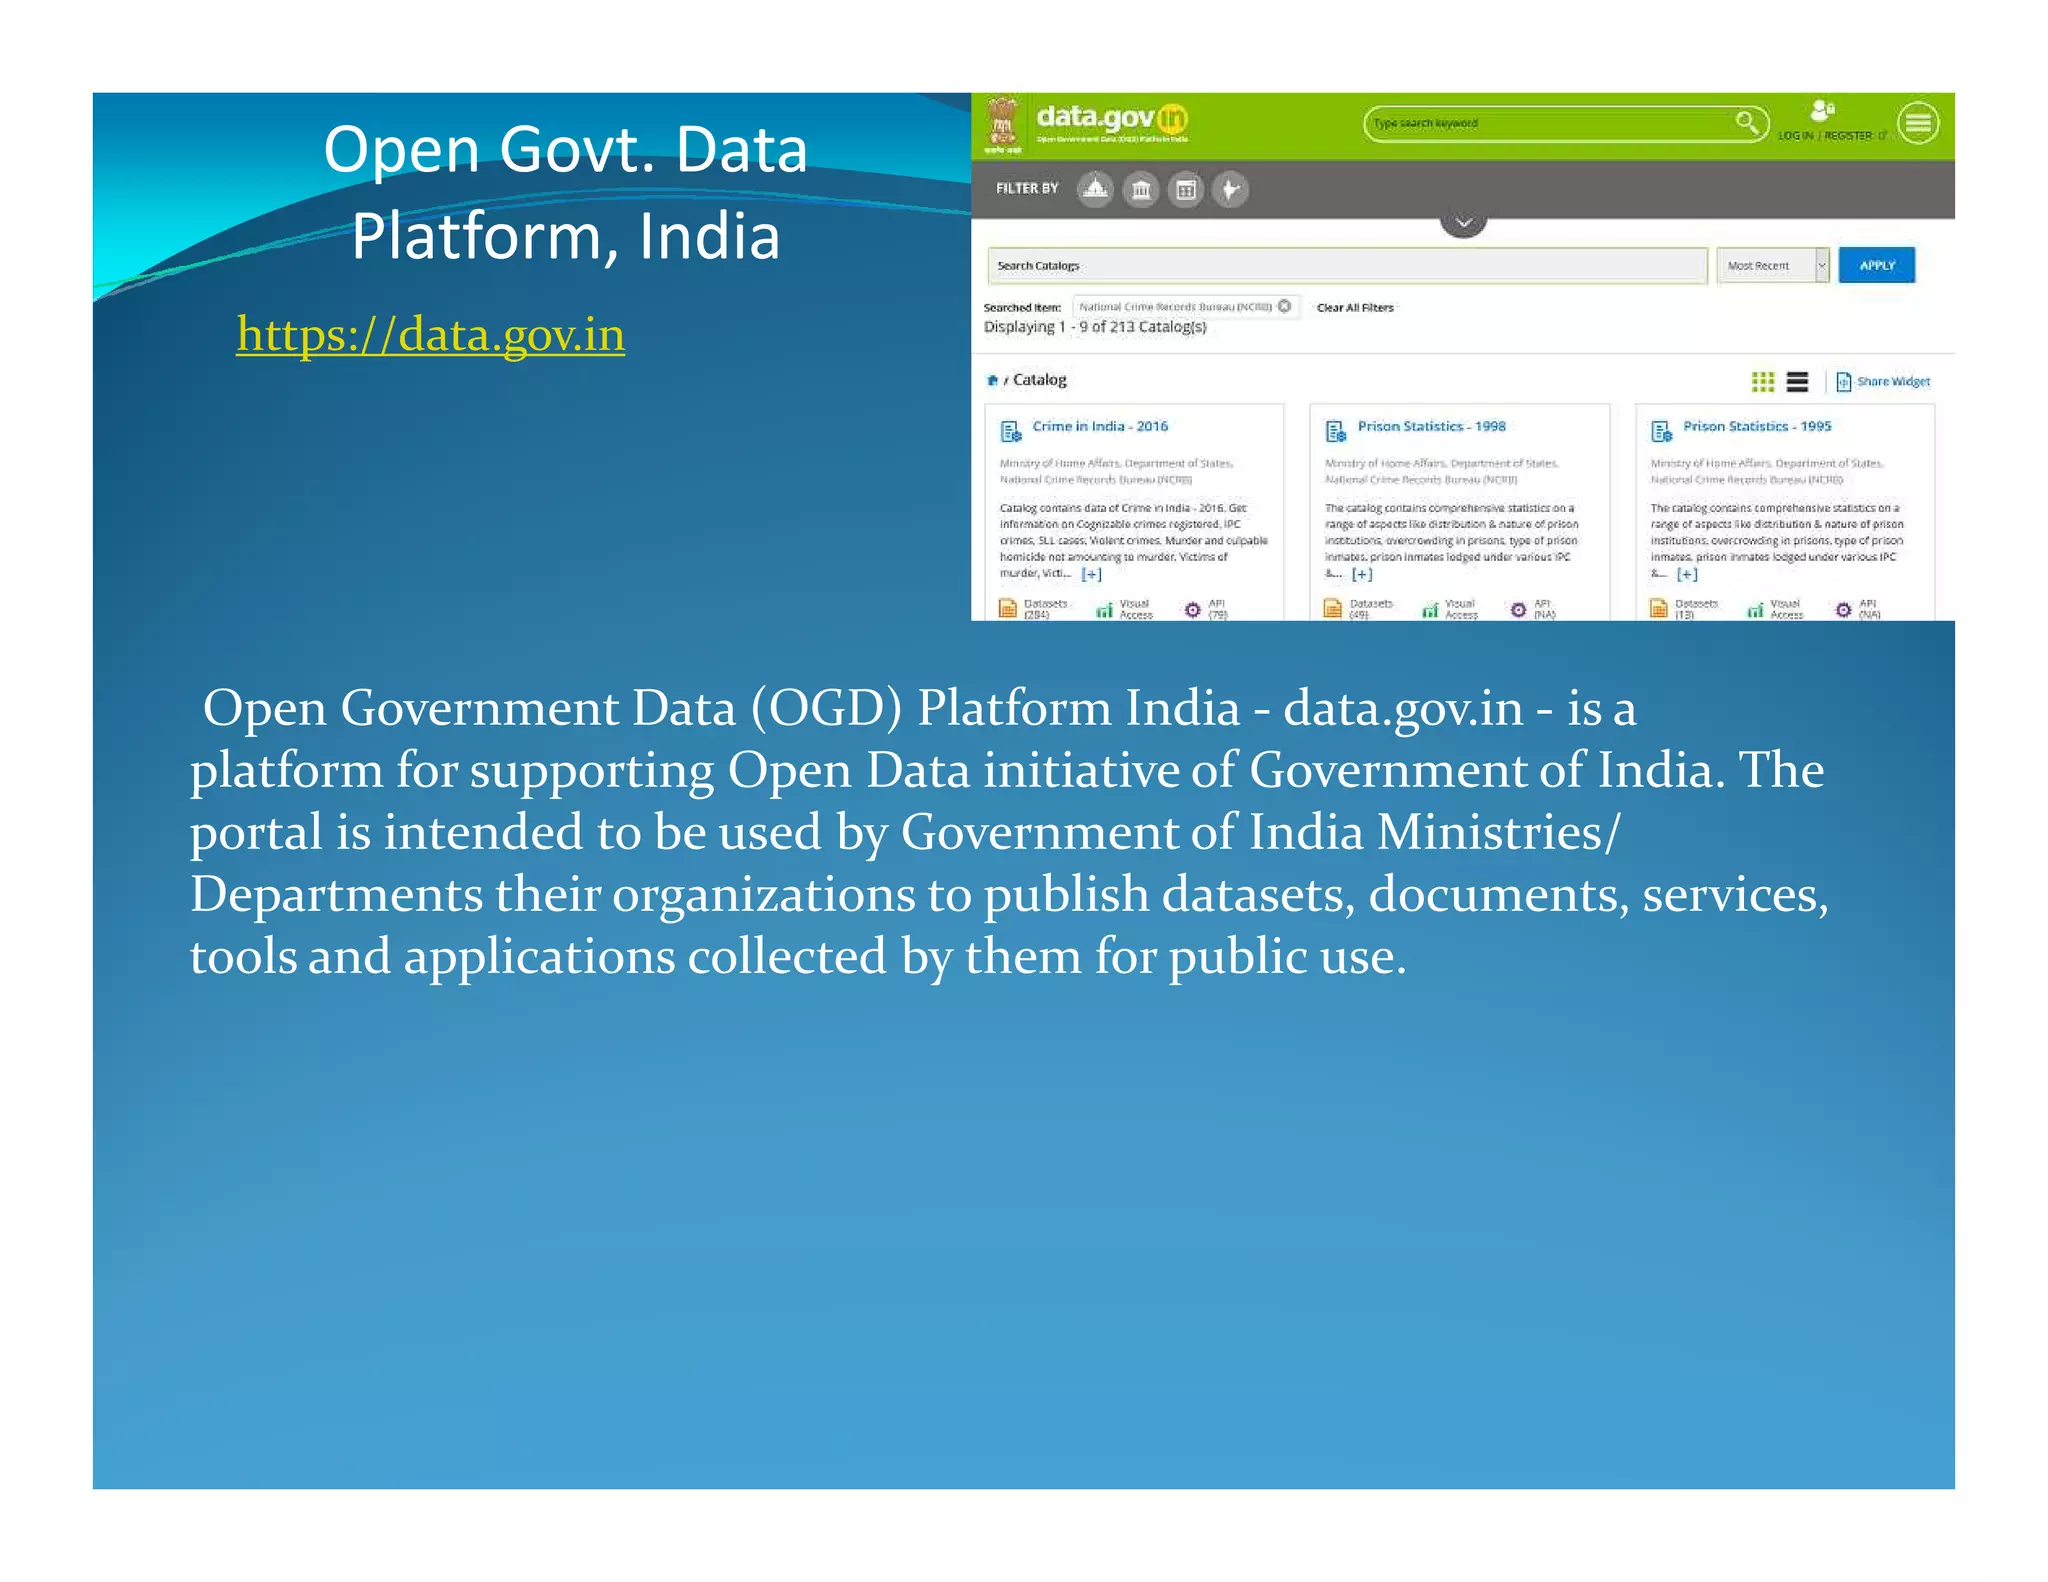Open the LOG IN link
Image resolution: width=2048 pixels, height=1582 pixels.
1795,136
